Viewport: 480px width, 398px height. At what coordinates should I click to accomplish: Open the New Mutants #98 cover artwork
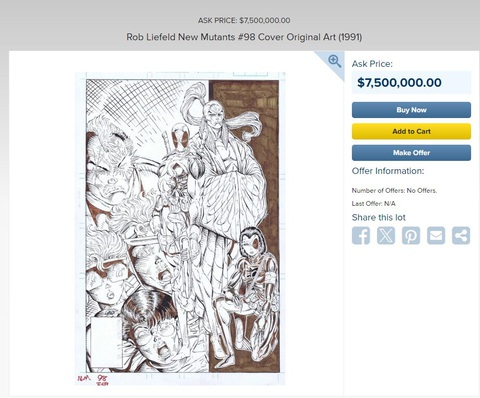point(180,228)
